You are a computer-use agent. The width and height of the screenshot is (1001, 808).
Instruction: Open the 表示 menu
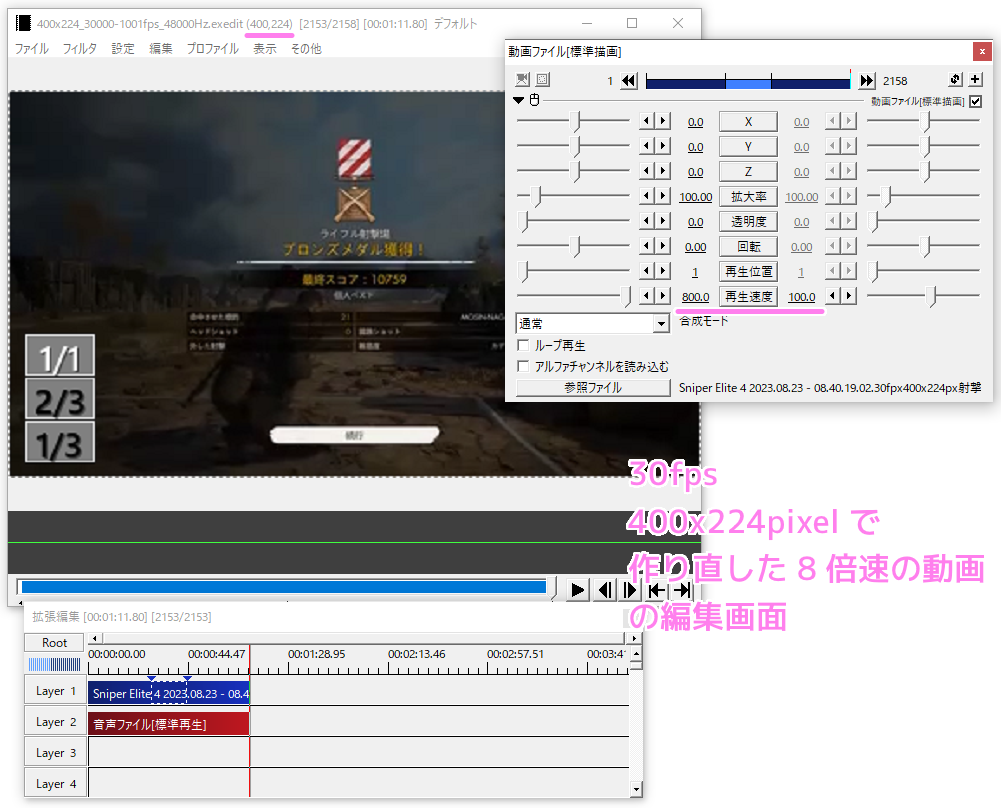coord(264,48)
